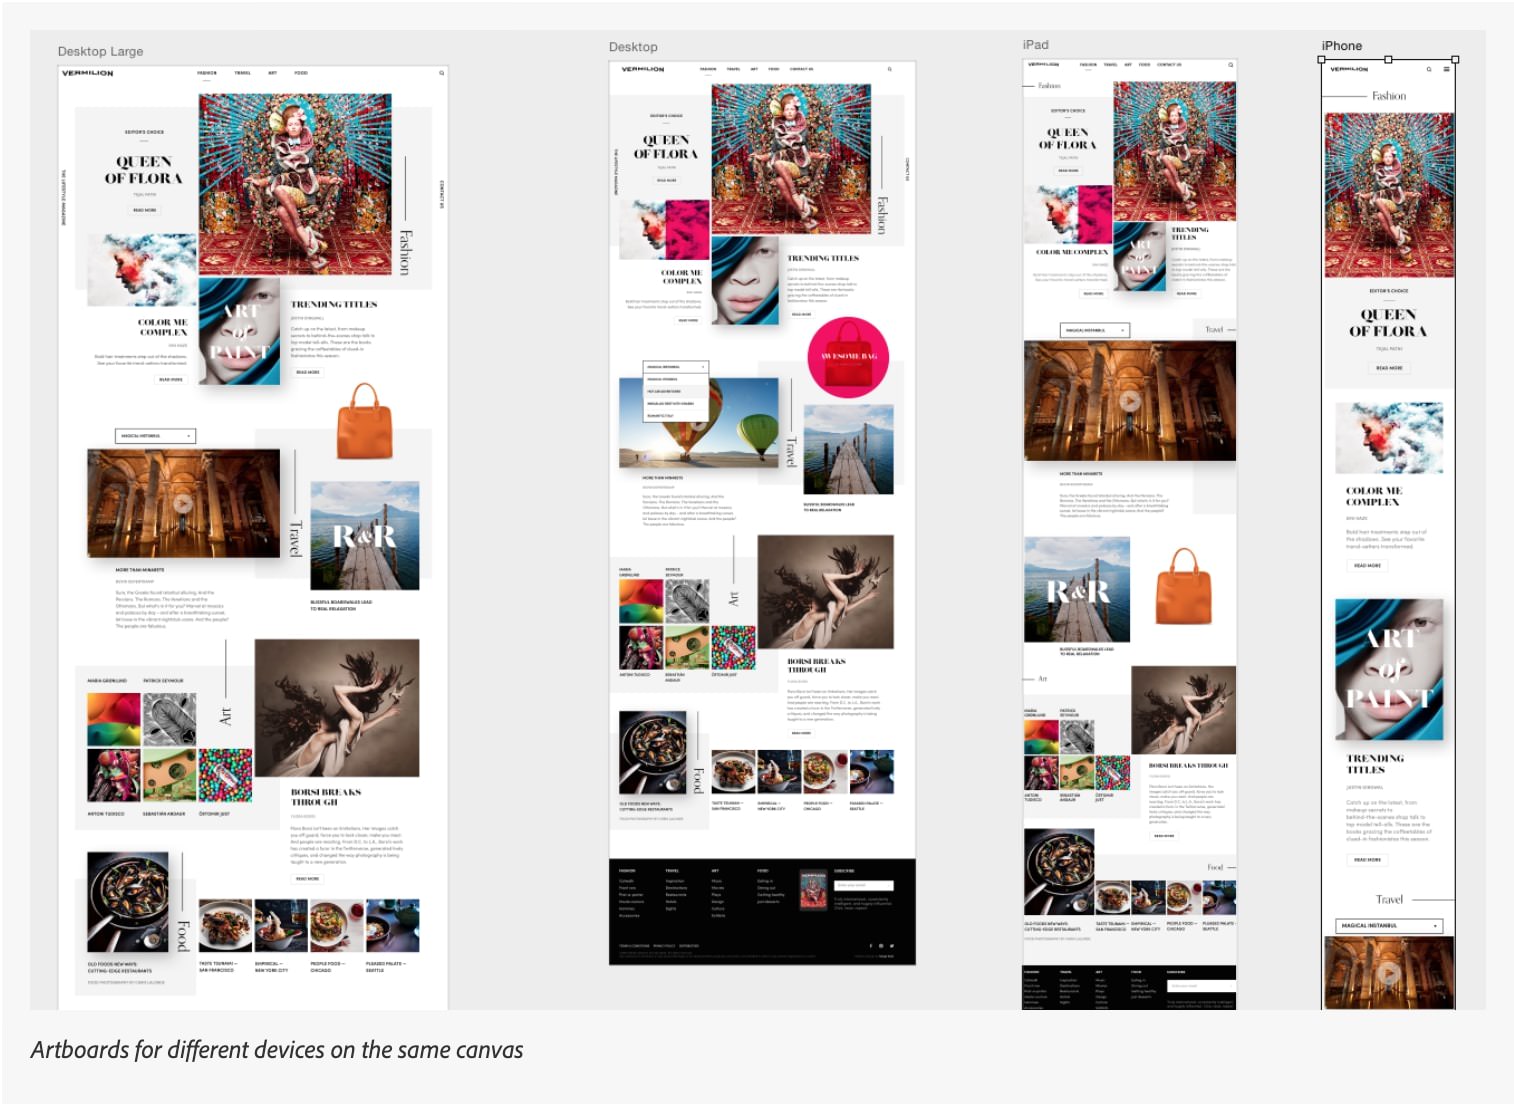The image size is (1514, 1104).
Task: Click the Instagram icon in the Desktop footer
Action: [x=881, y=946]
